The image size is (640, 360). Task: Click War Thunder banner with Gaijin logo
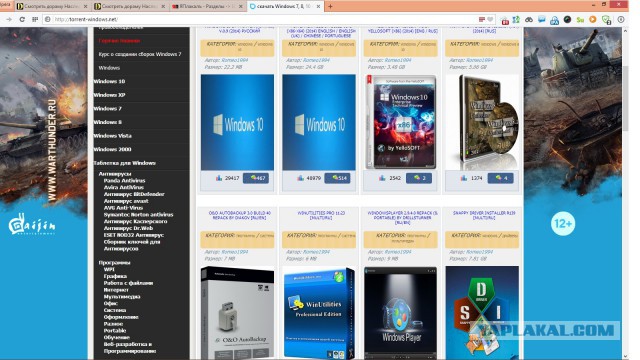(x=44, y=193)
